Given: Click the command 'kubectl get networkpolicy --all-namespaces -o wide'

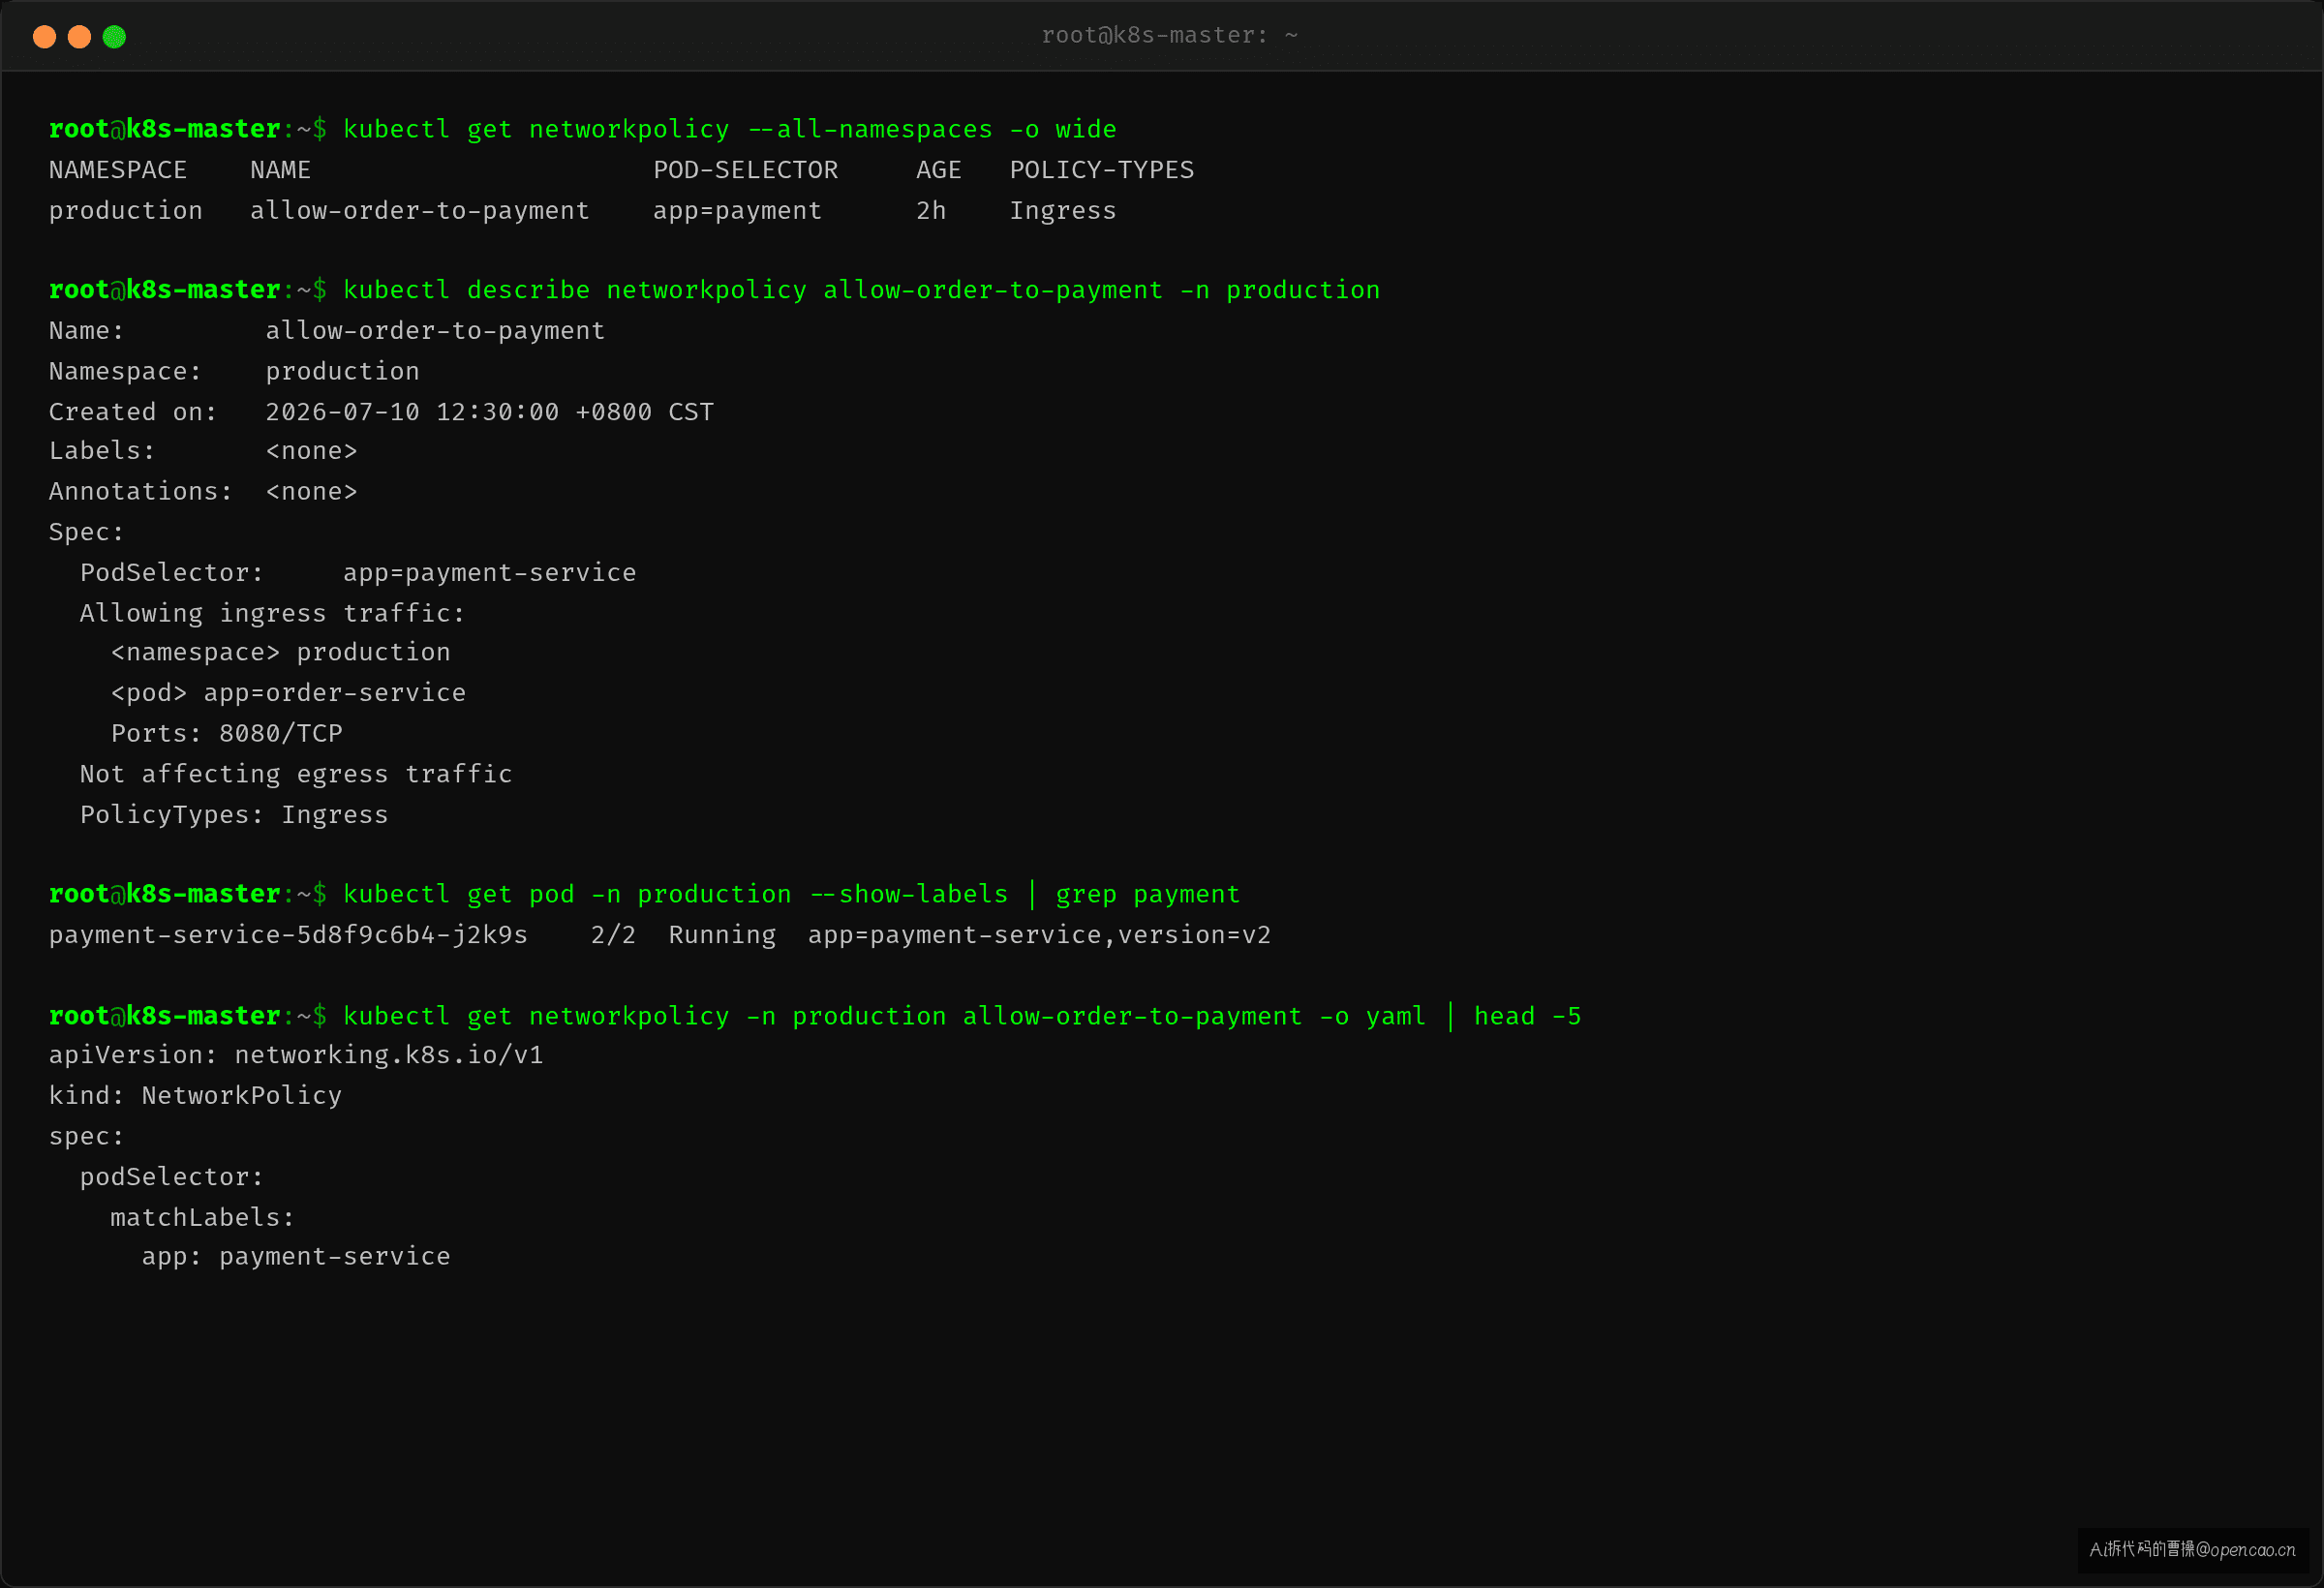Looking at the screenshot, I should [x=729, y=129].
